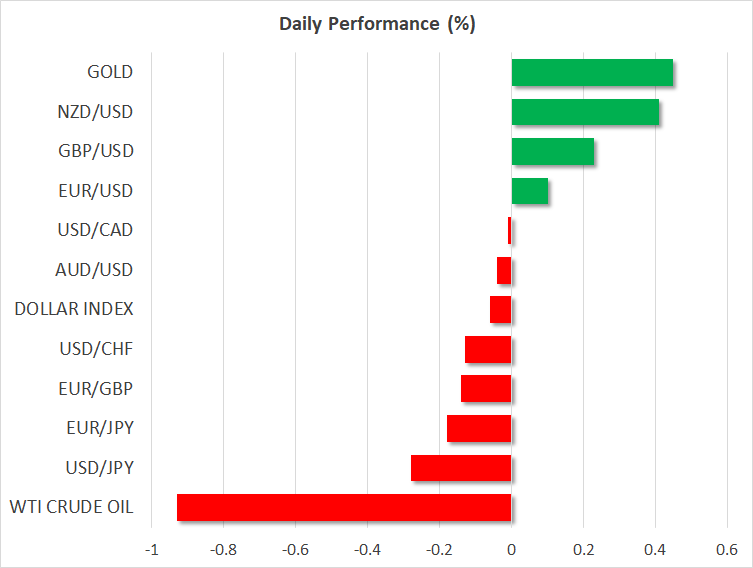Click the Daily Performance (%) chart title
Image resolution: width=753 pixels, height=568 pixels.
pyautogui.click(x=376, y=24)
